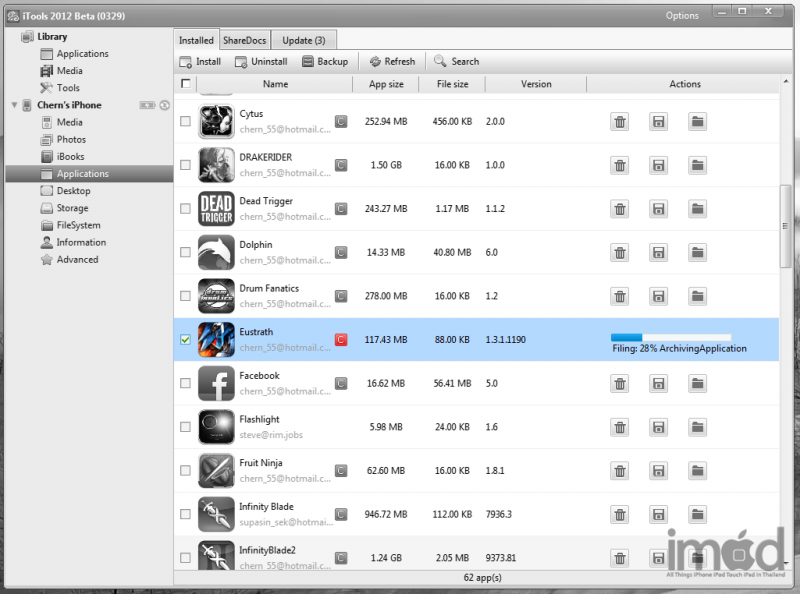Screen dimensions: 800x594
Task: Click the trash icon for Infinity Blade
Action: [x=620, y=514]
